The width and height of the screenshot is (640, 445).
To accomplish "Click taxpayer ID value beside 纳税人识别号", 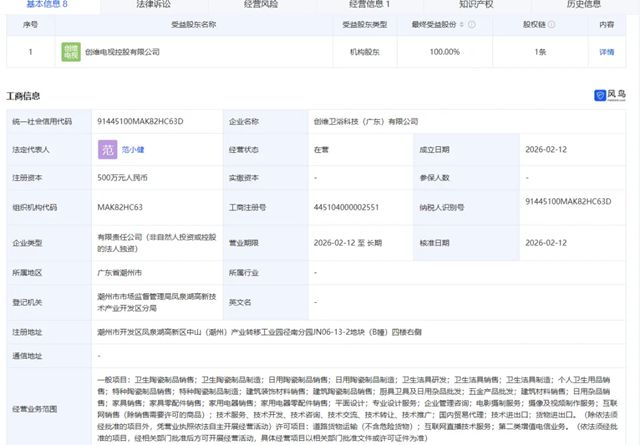I will point(568,201).
